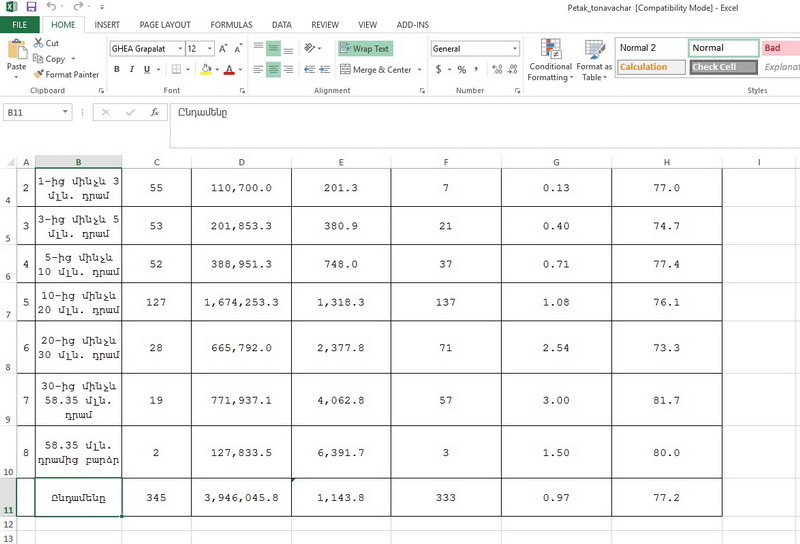The image size is (800, 544).
Task: Click the Increase Font Size icon
Action: 223,48
